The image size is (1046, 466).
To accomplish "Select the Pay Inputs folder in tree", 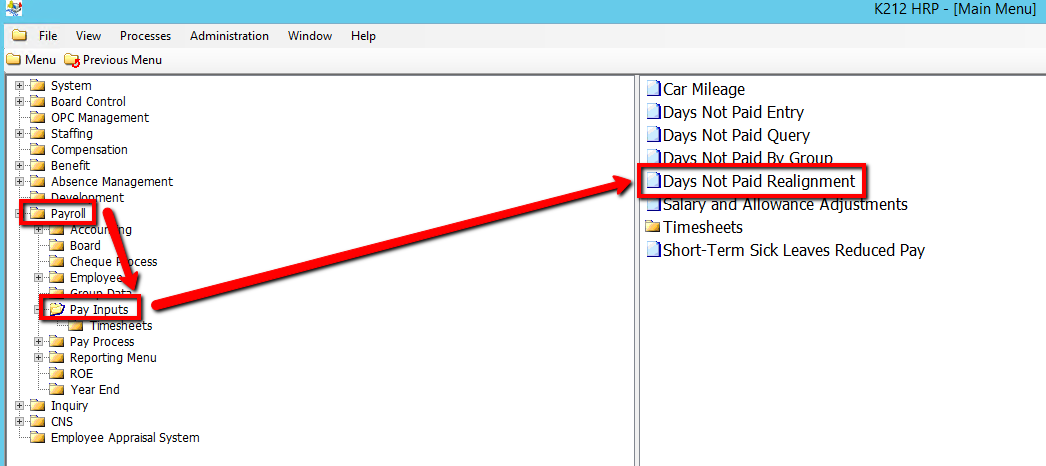I will (x=98, y=310).
